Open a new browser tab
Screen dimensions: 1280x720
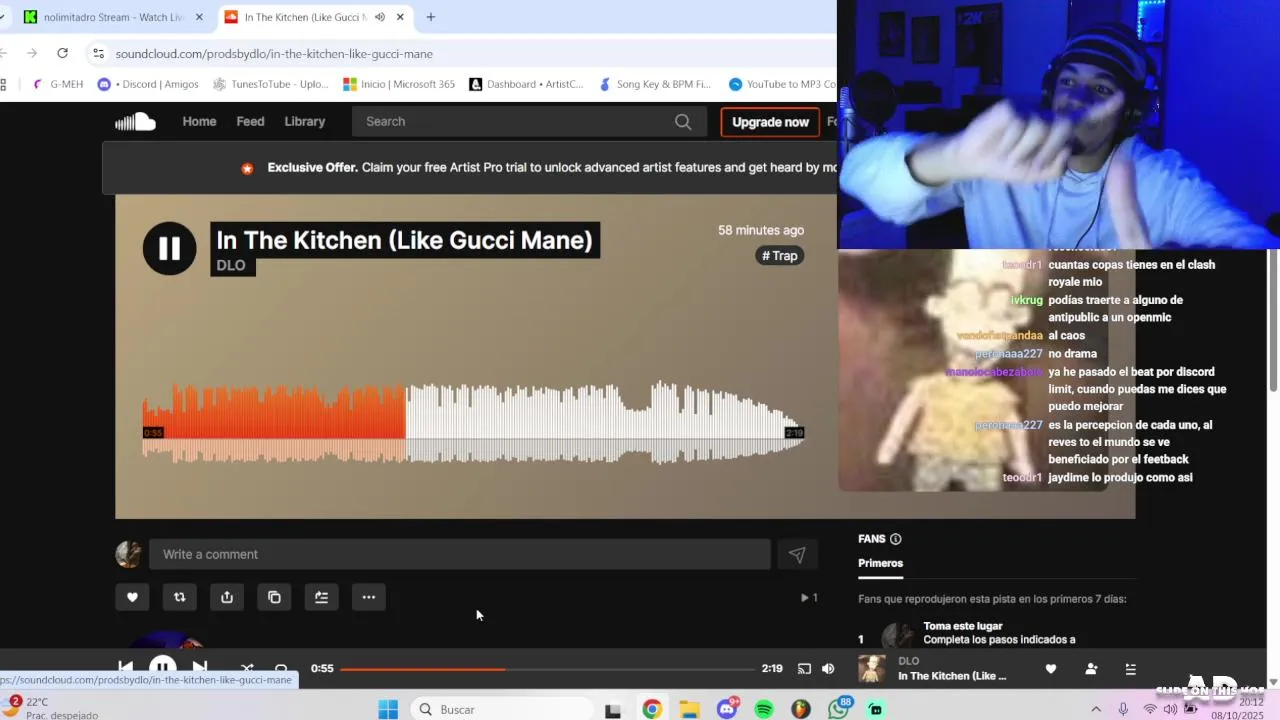pos(431,17)
